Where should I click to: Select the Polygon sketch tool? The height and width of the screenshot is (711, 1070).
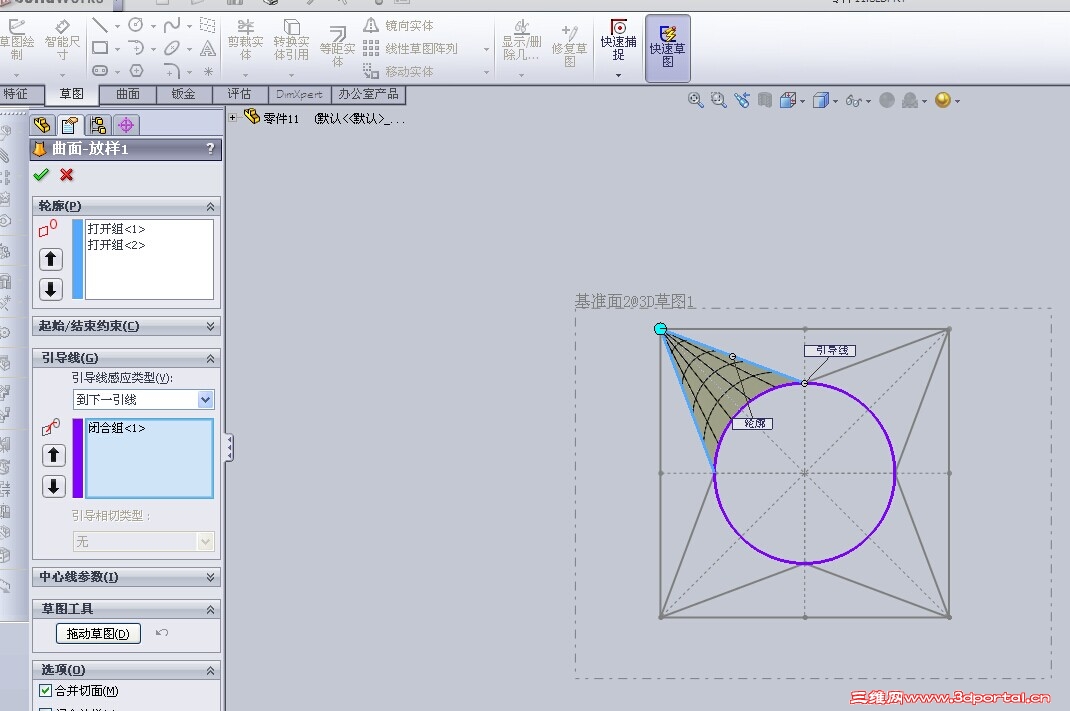click(136, 70)
